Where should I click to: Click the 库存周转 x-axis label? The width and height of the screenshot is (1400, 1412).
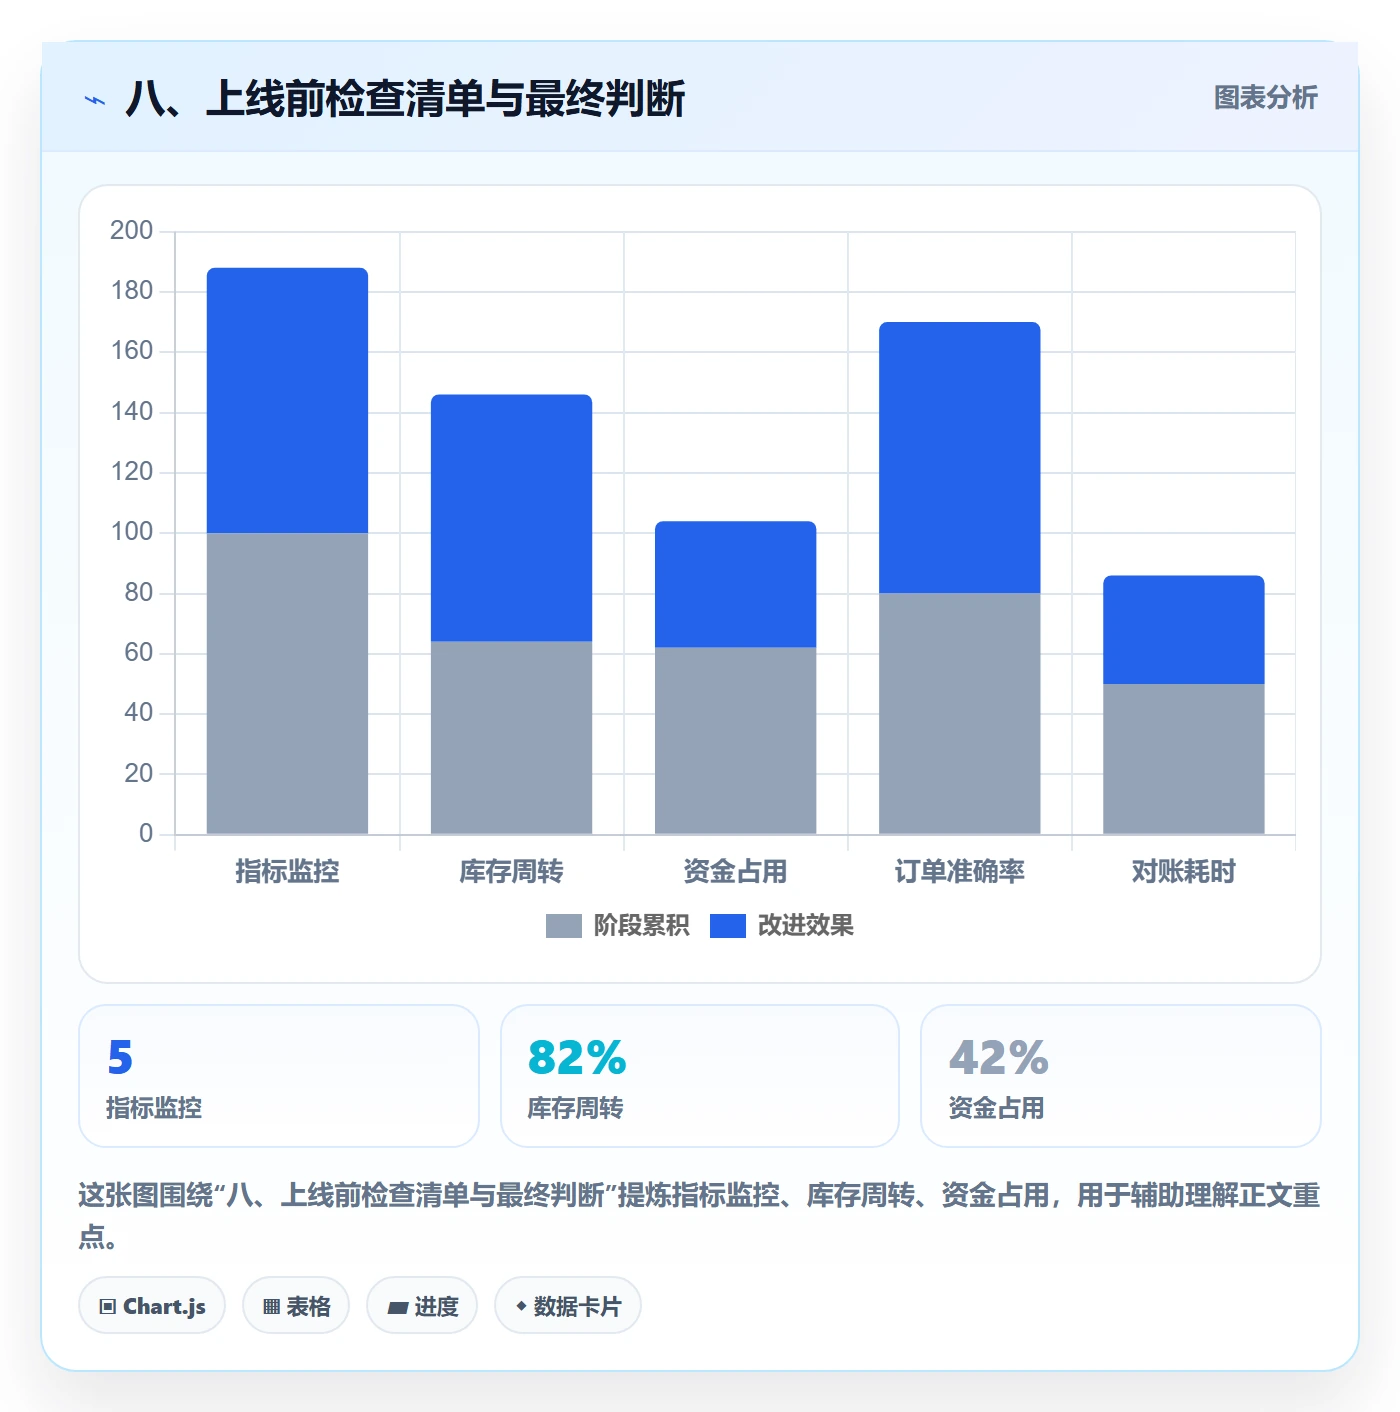point(511,872)
